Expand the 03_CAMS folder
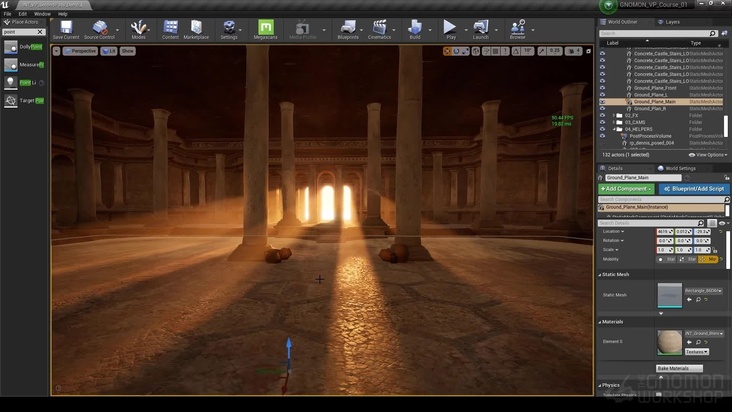 (x=614, y=122)
